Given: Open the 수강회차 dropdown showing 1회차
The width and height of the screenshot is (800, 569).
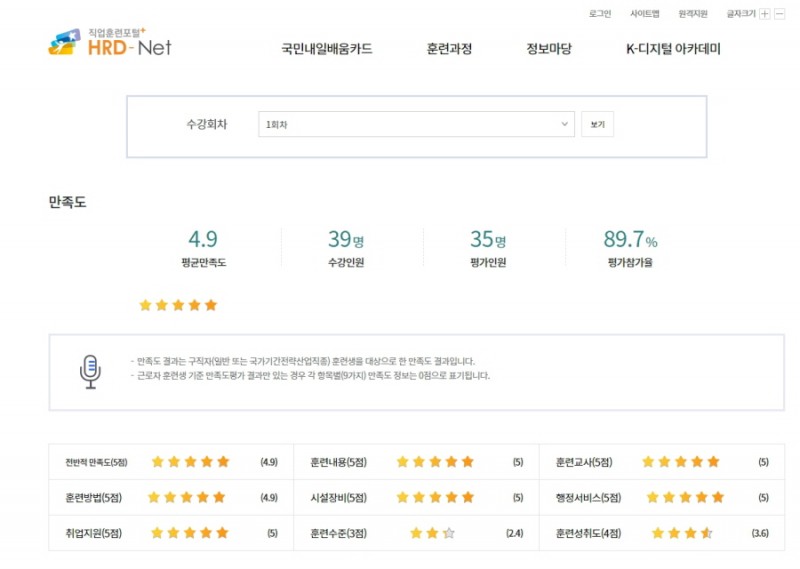Looking at the screenshot, I should tap(416, 124).
